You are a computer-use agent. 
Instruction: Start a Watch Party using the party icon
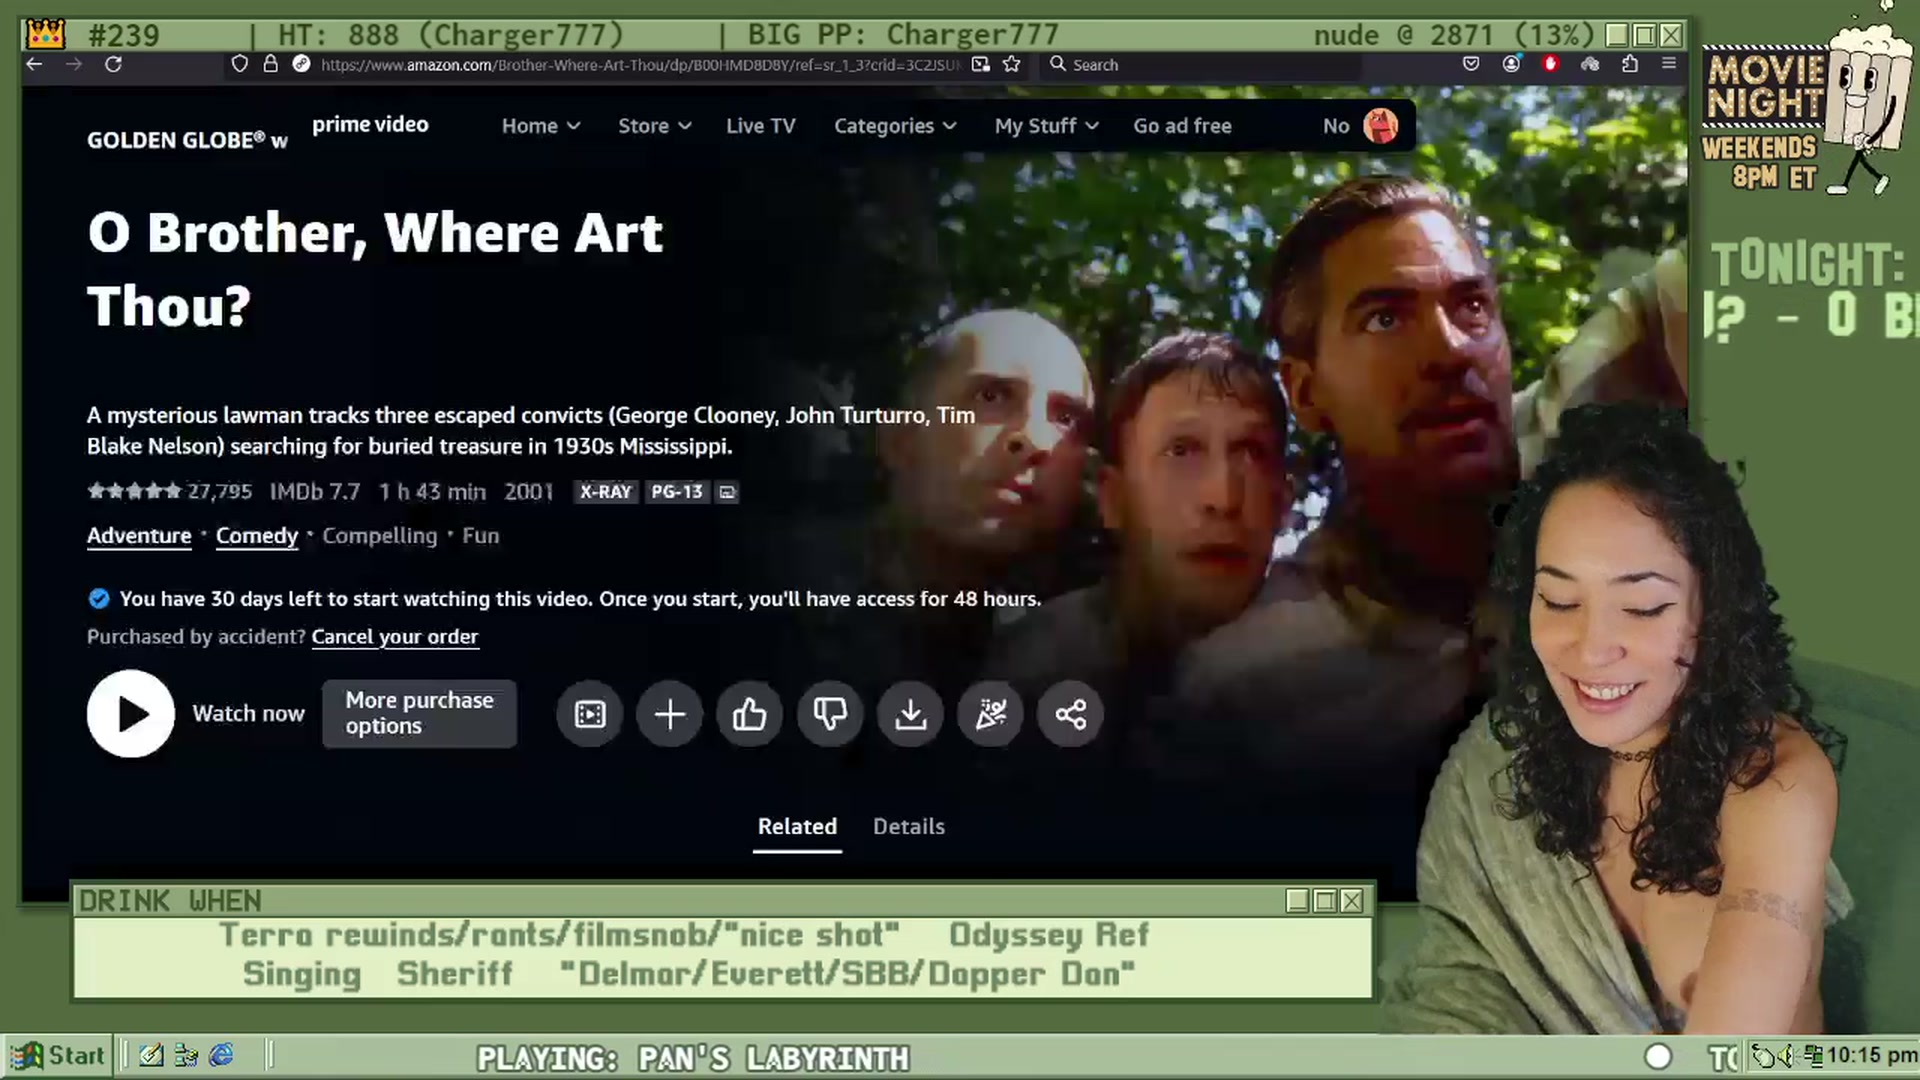990,714
